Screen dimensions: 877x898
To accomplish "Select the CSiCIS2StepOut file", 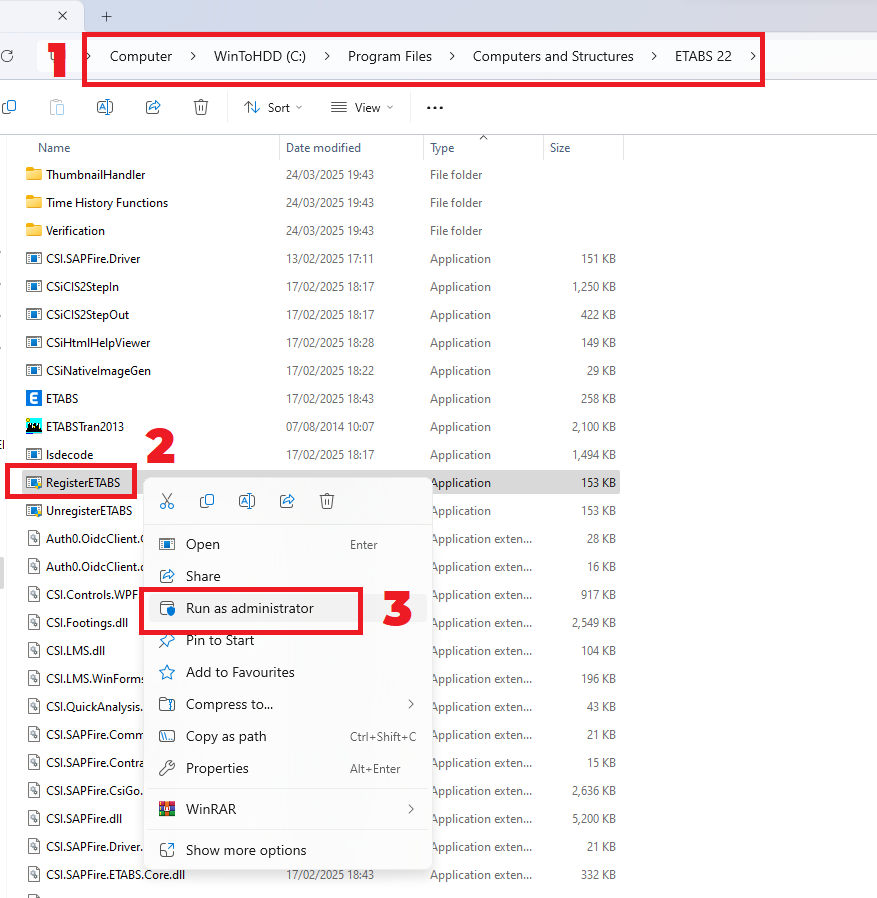I will [x=88, y=314].
